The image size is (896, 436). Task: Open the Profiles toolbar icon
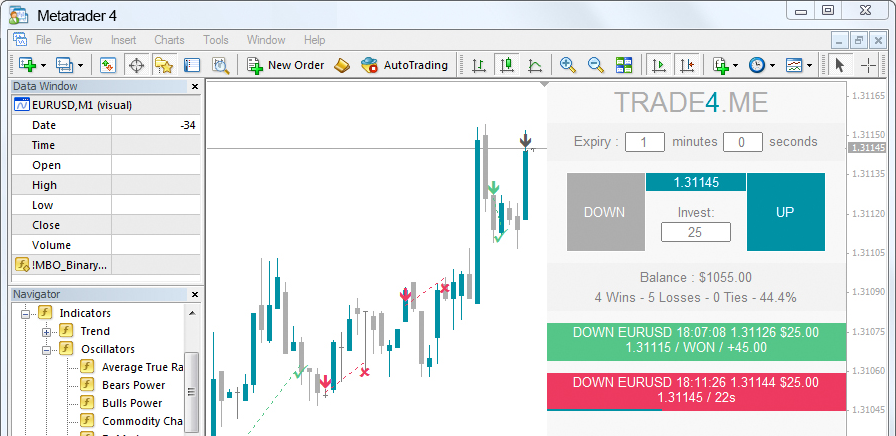(x=63, y=65)
